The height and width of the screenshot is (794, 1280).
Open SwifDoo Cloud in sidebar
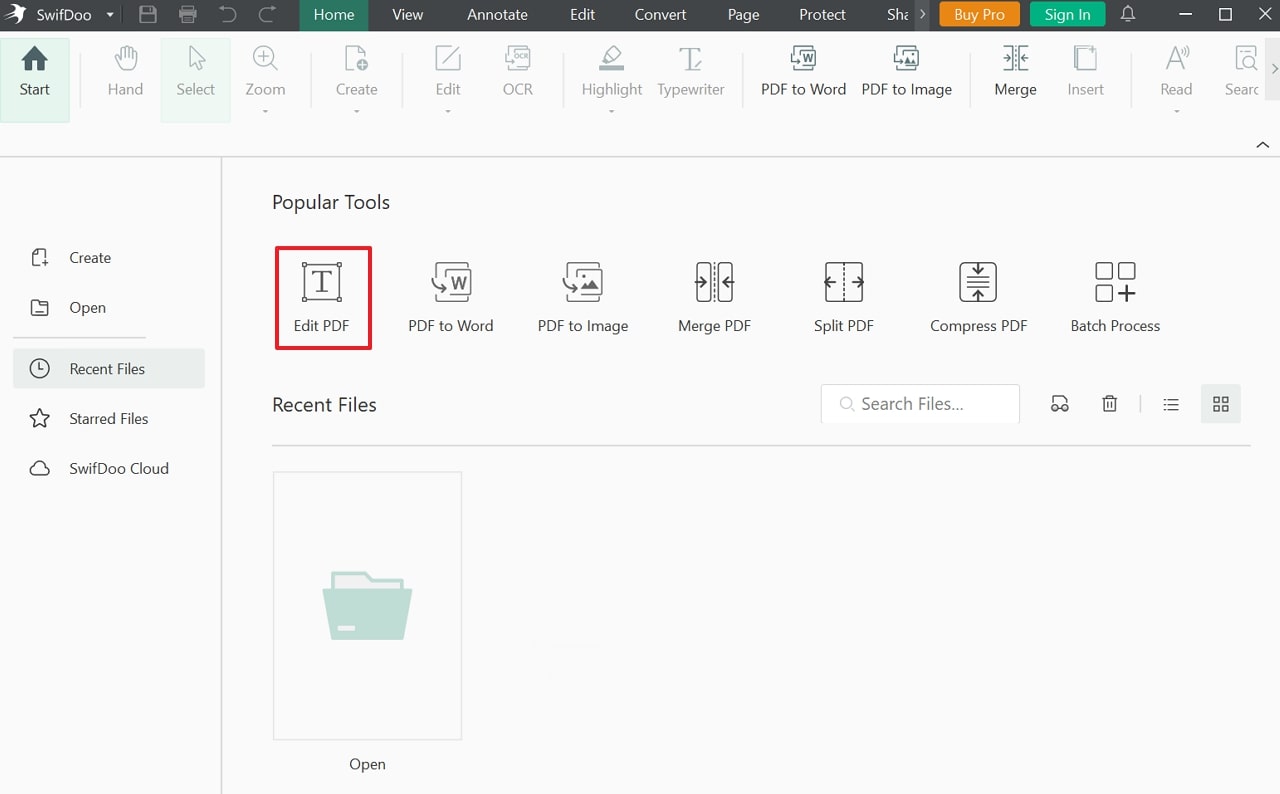coord(109,468)
